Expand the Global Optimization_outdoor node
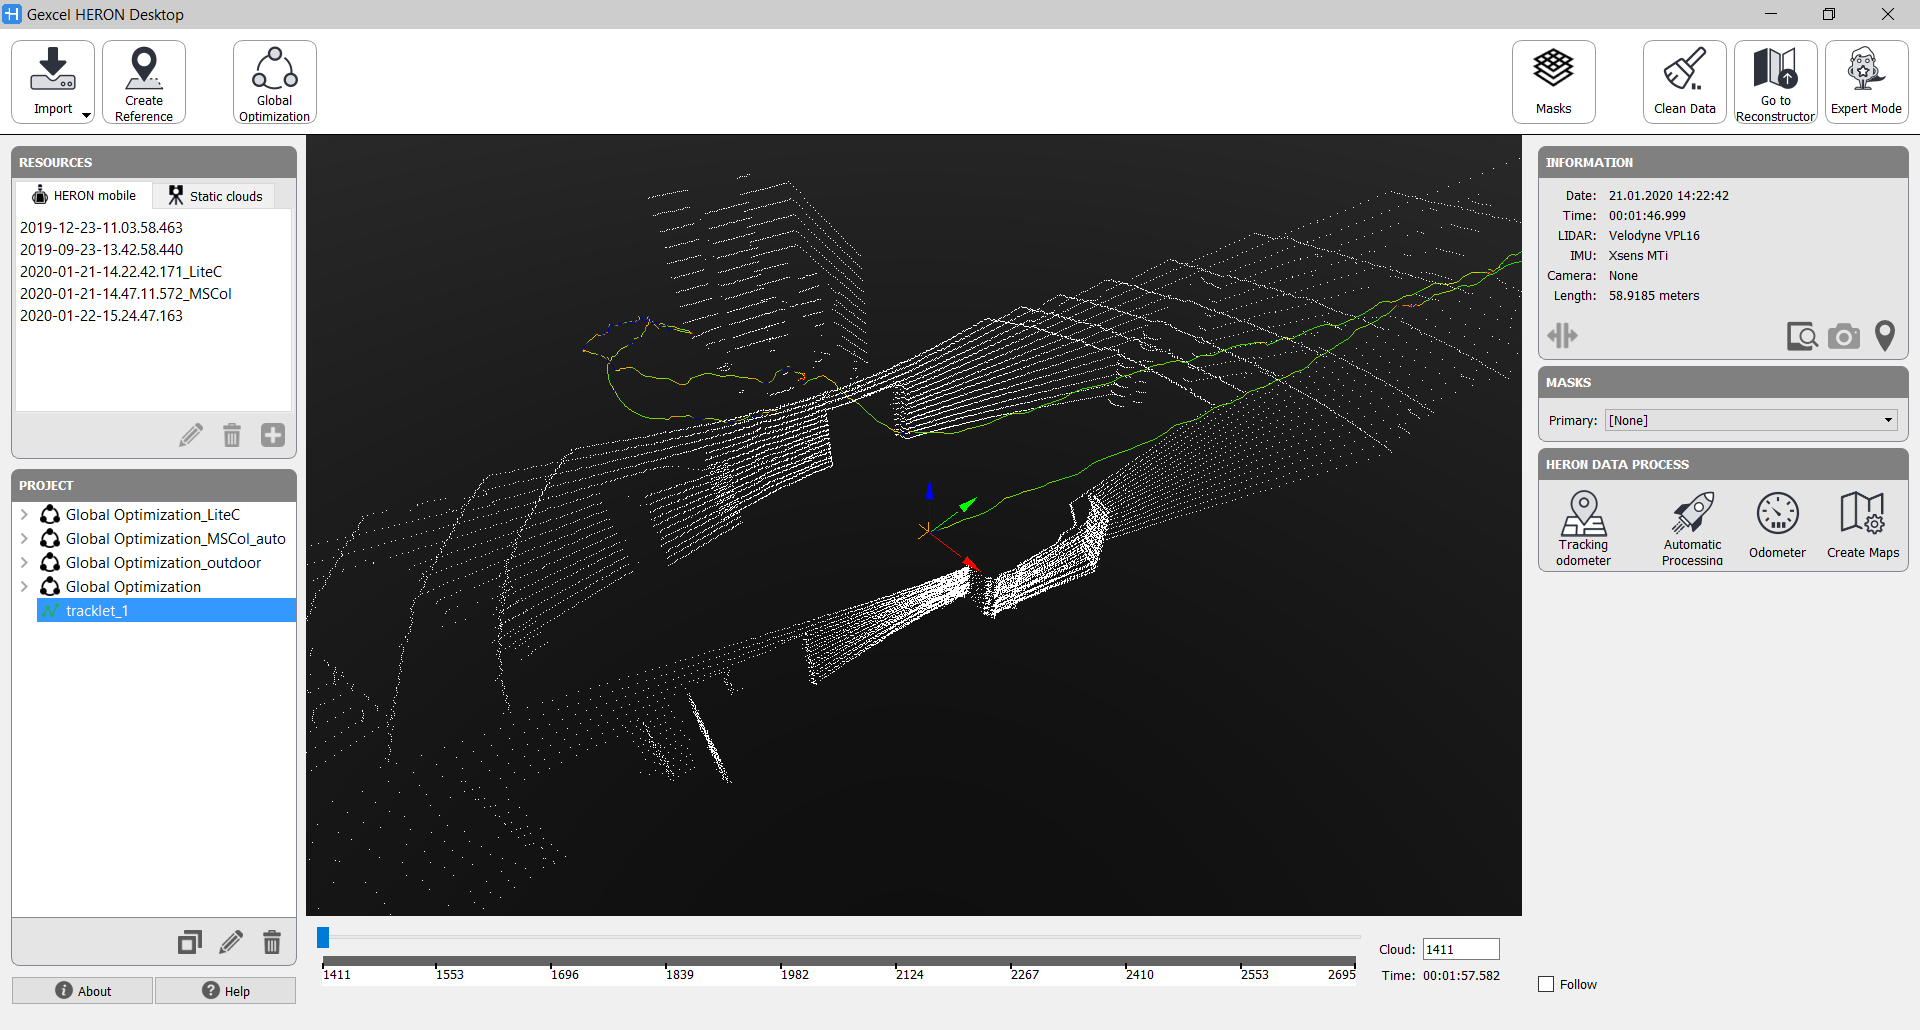Screen dimensions: 1920x1030 pyautogui.click(x=24, y=563)
